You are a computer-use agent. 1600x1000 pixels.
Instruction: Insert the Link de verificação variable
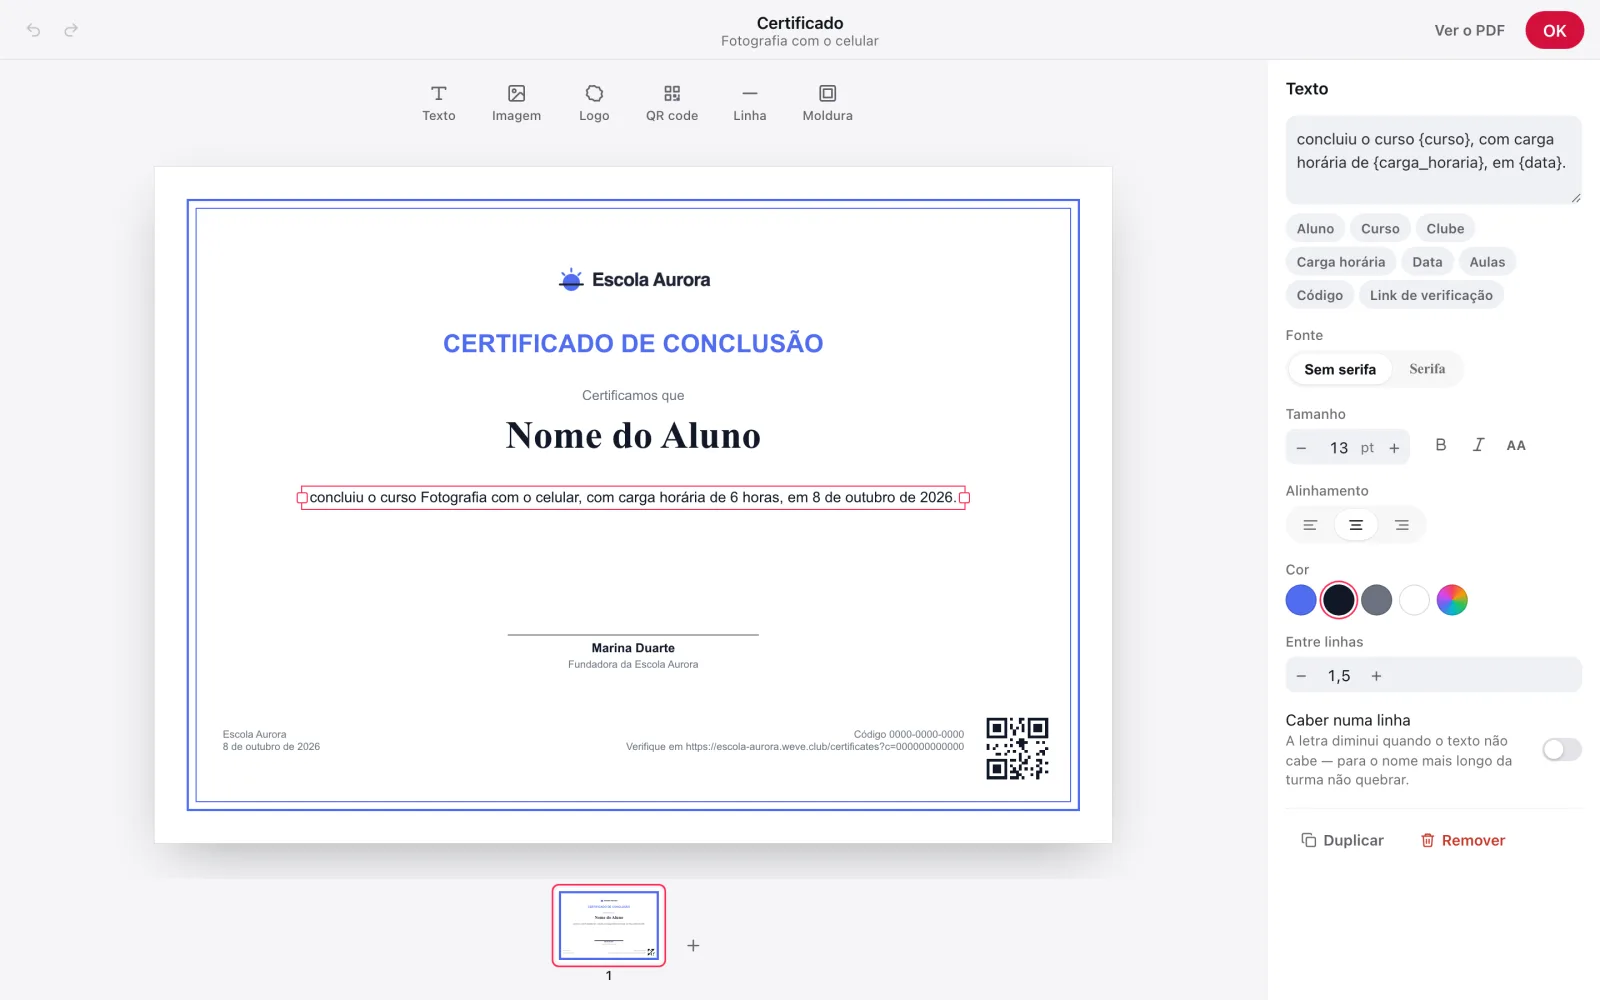(1431, 295)
